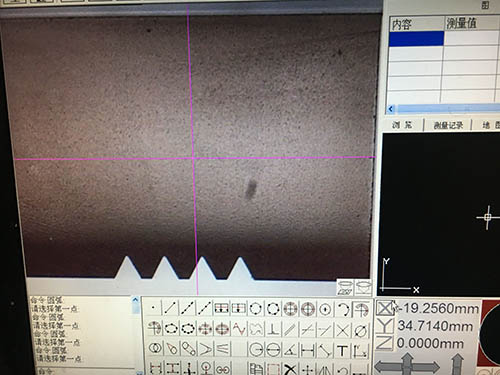Zero the Y axis readout
Image resolution: width=500 pixels, height=375 pixels.
point(384,326)
